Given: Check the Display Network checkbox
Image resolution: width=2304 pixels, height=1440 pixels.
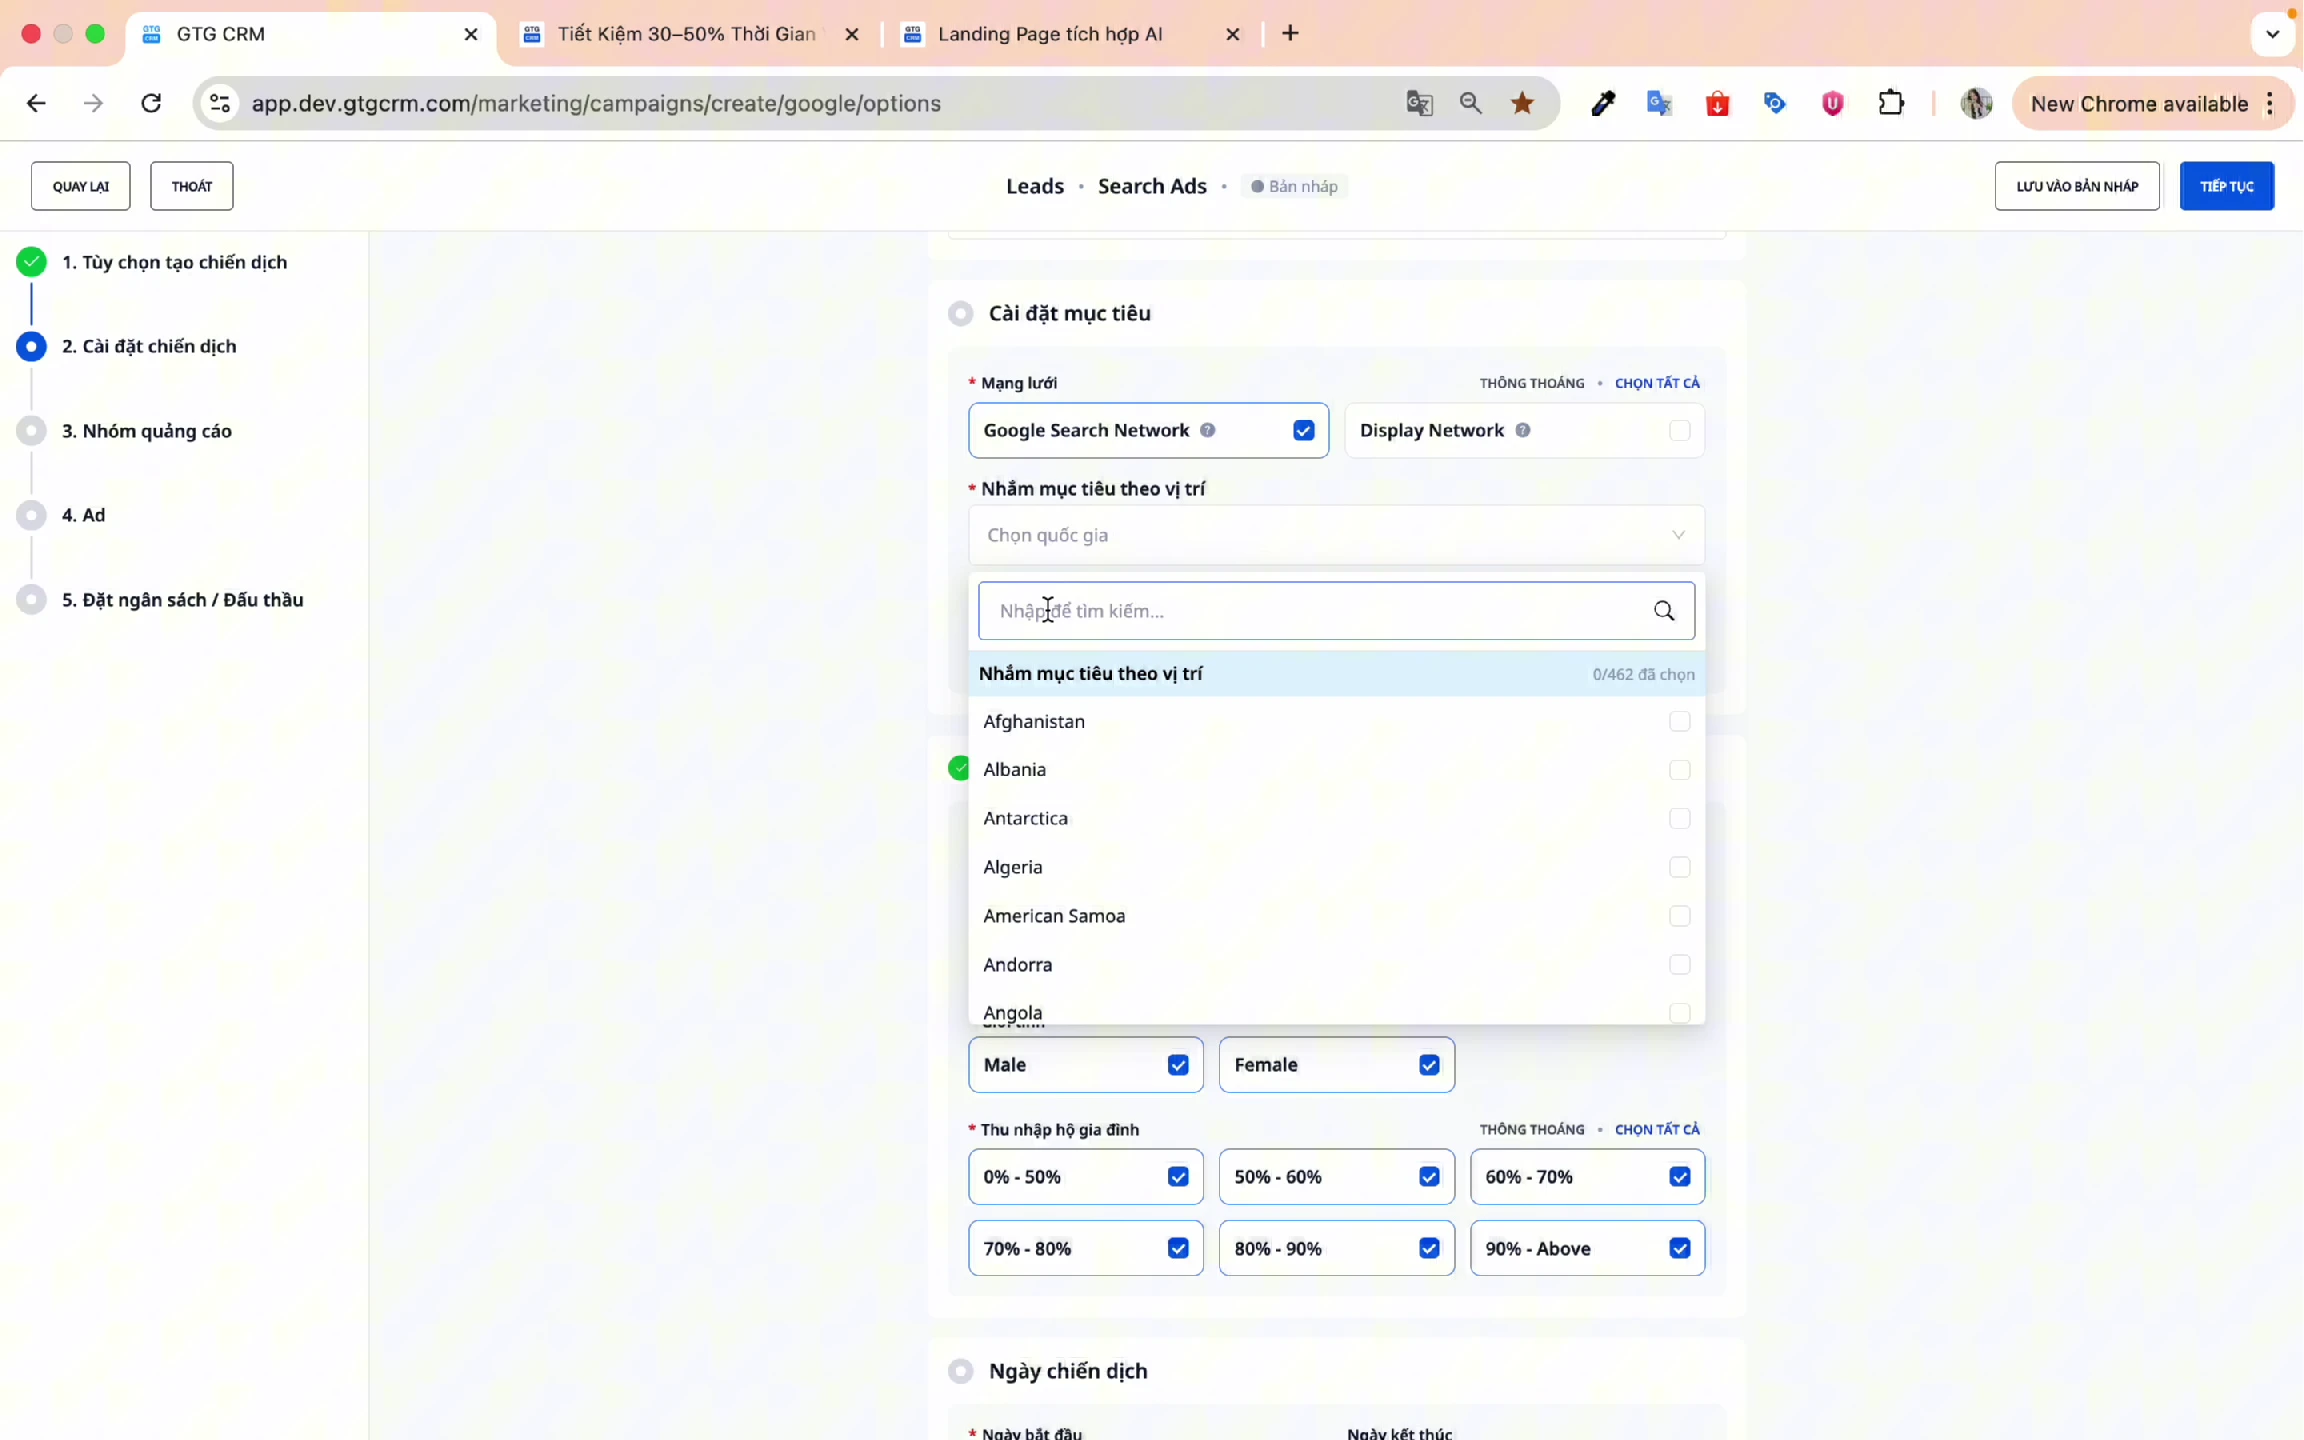Looking at the screenshot, I should click(x=1679, y=430).
